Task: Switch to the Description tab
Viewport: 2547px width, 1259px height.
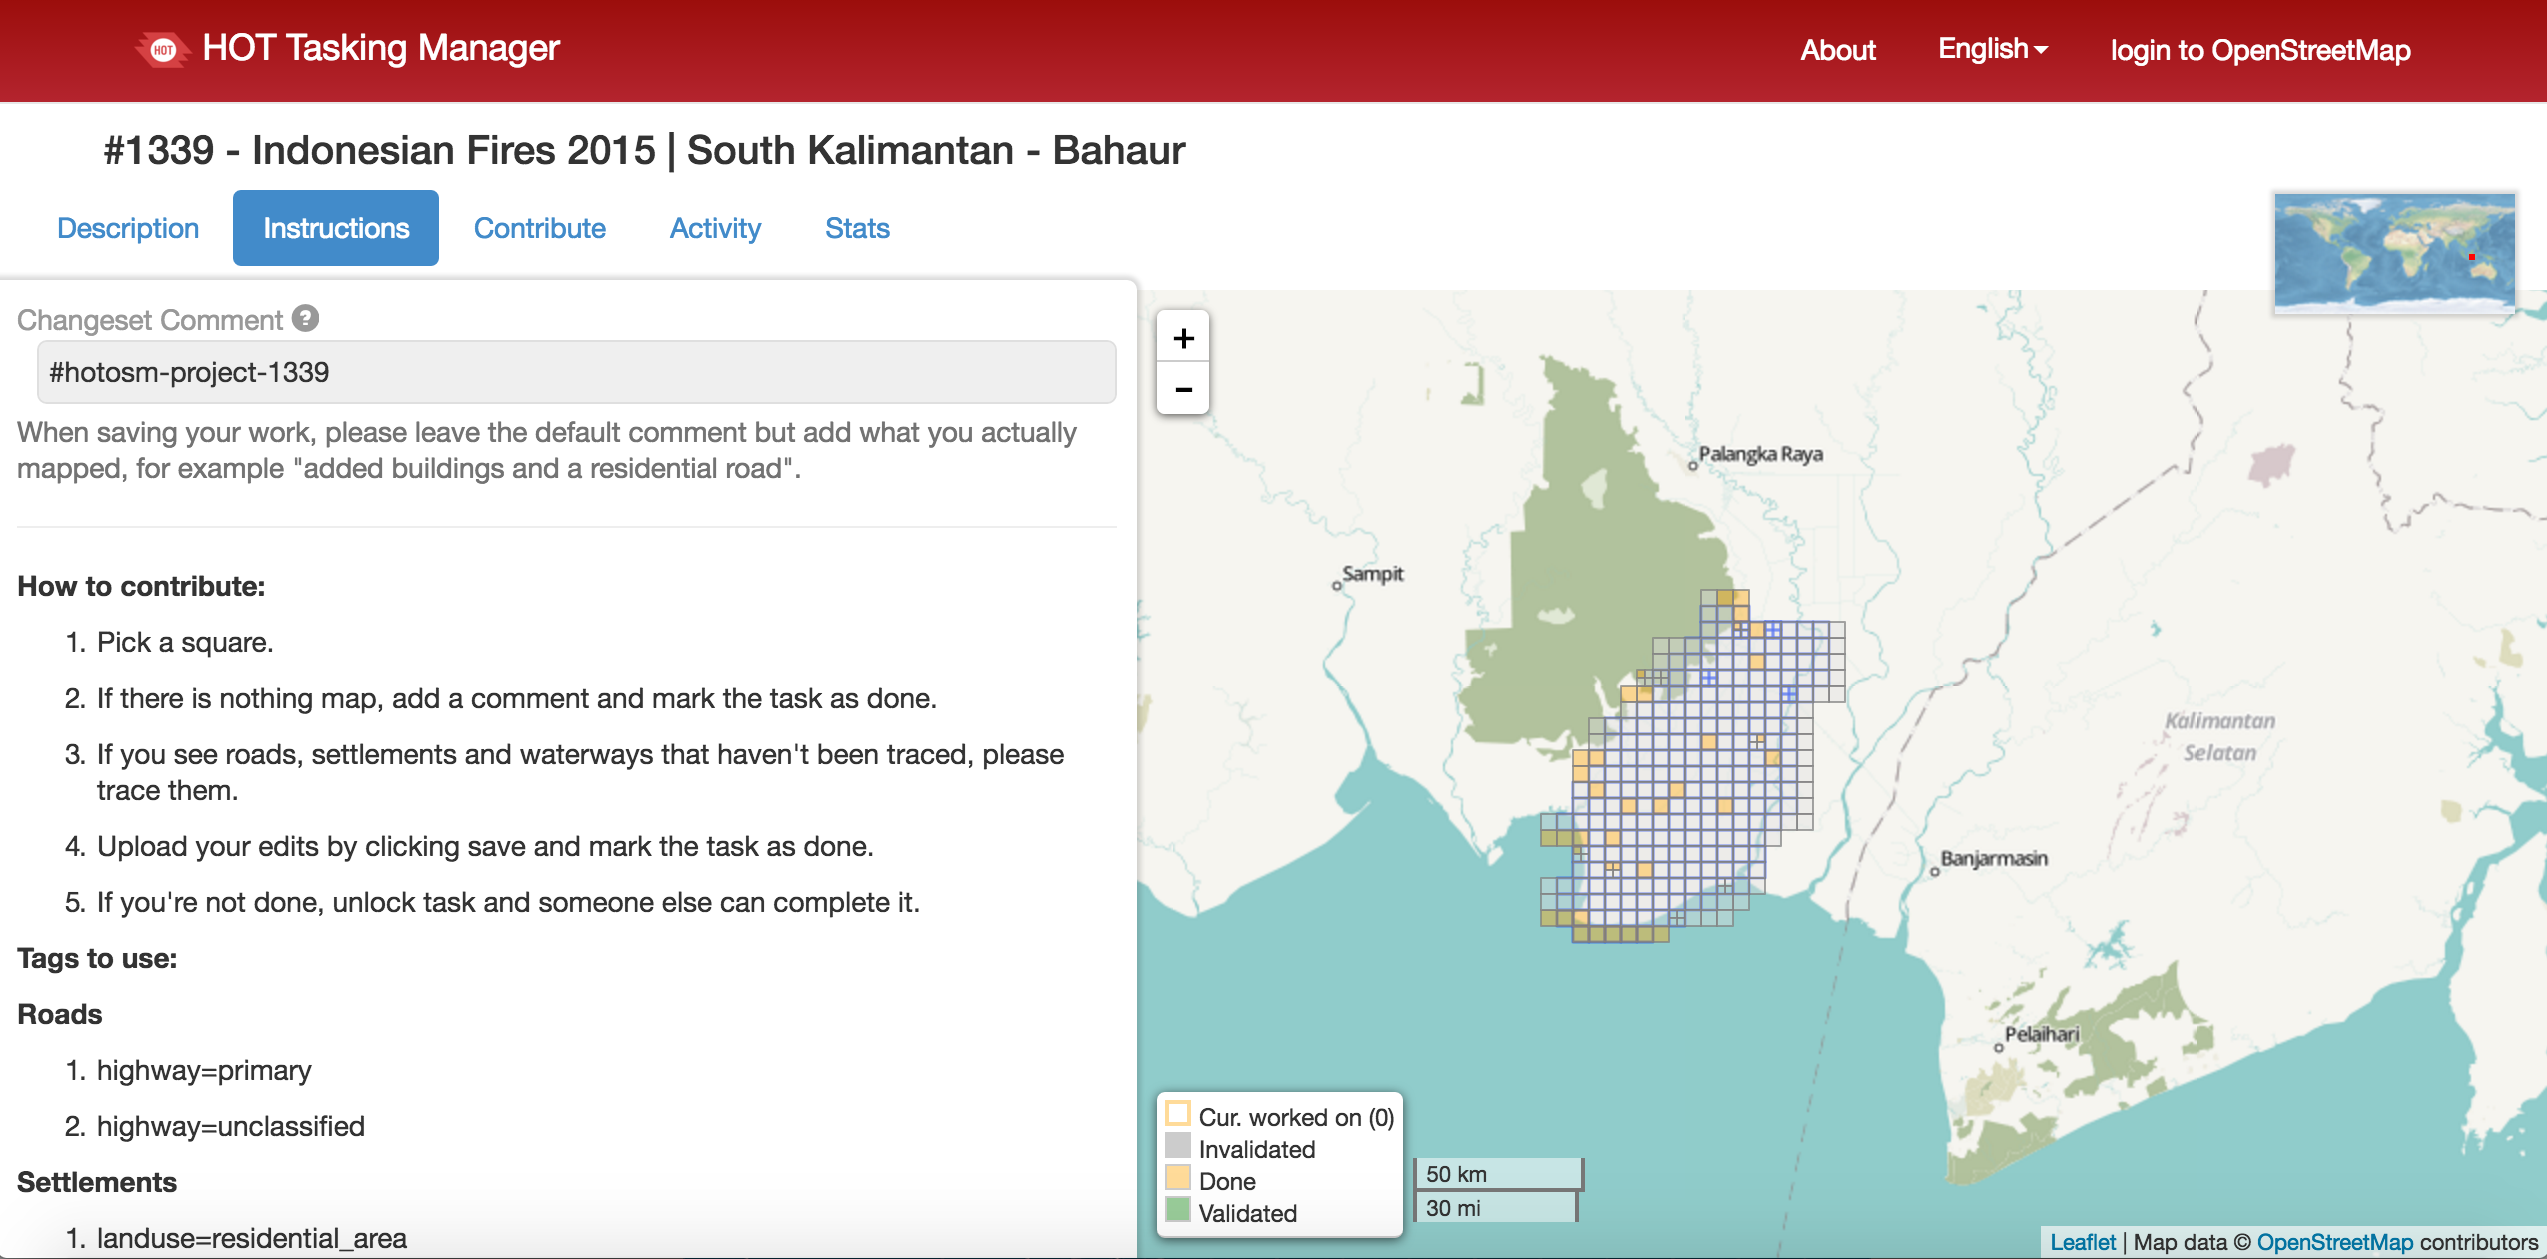Action: [128, 228]
